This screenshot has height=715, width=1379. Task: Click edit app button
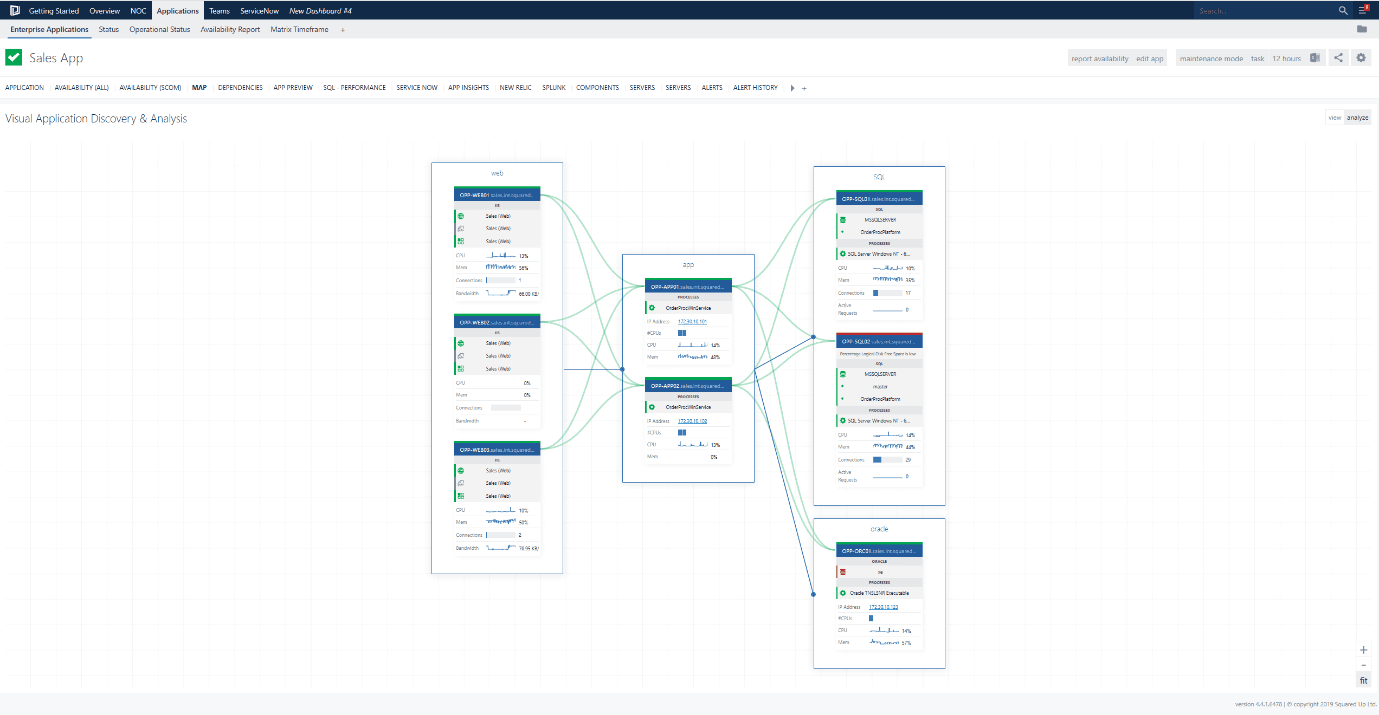(x=1150, y=58)
